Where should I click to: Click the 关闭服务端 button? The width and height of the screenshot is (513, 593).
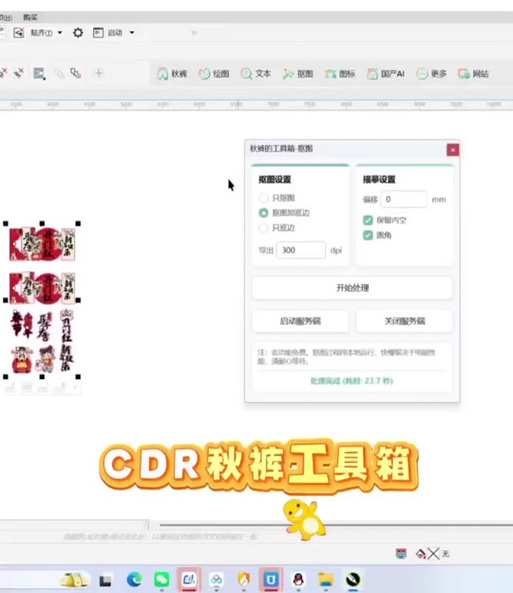[404, 321]
